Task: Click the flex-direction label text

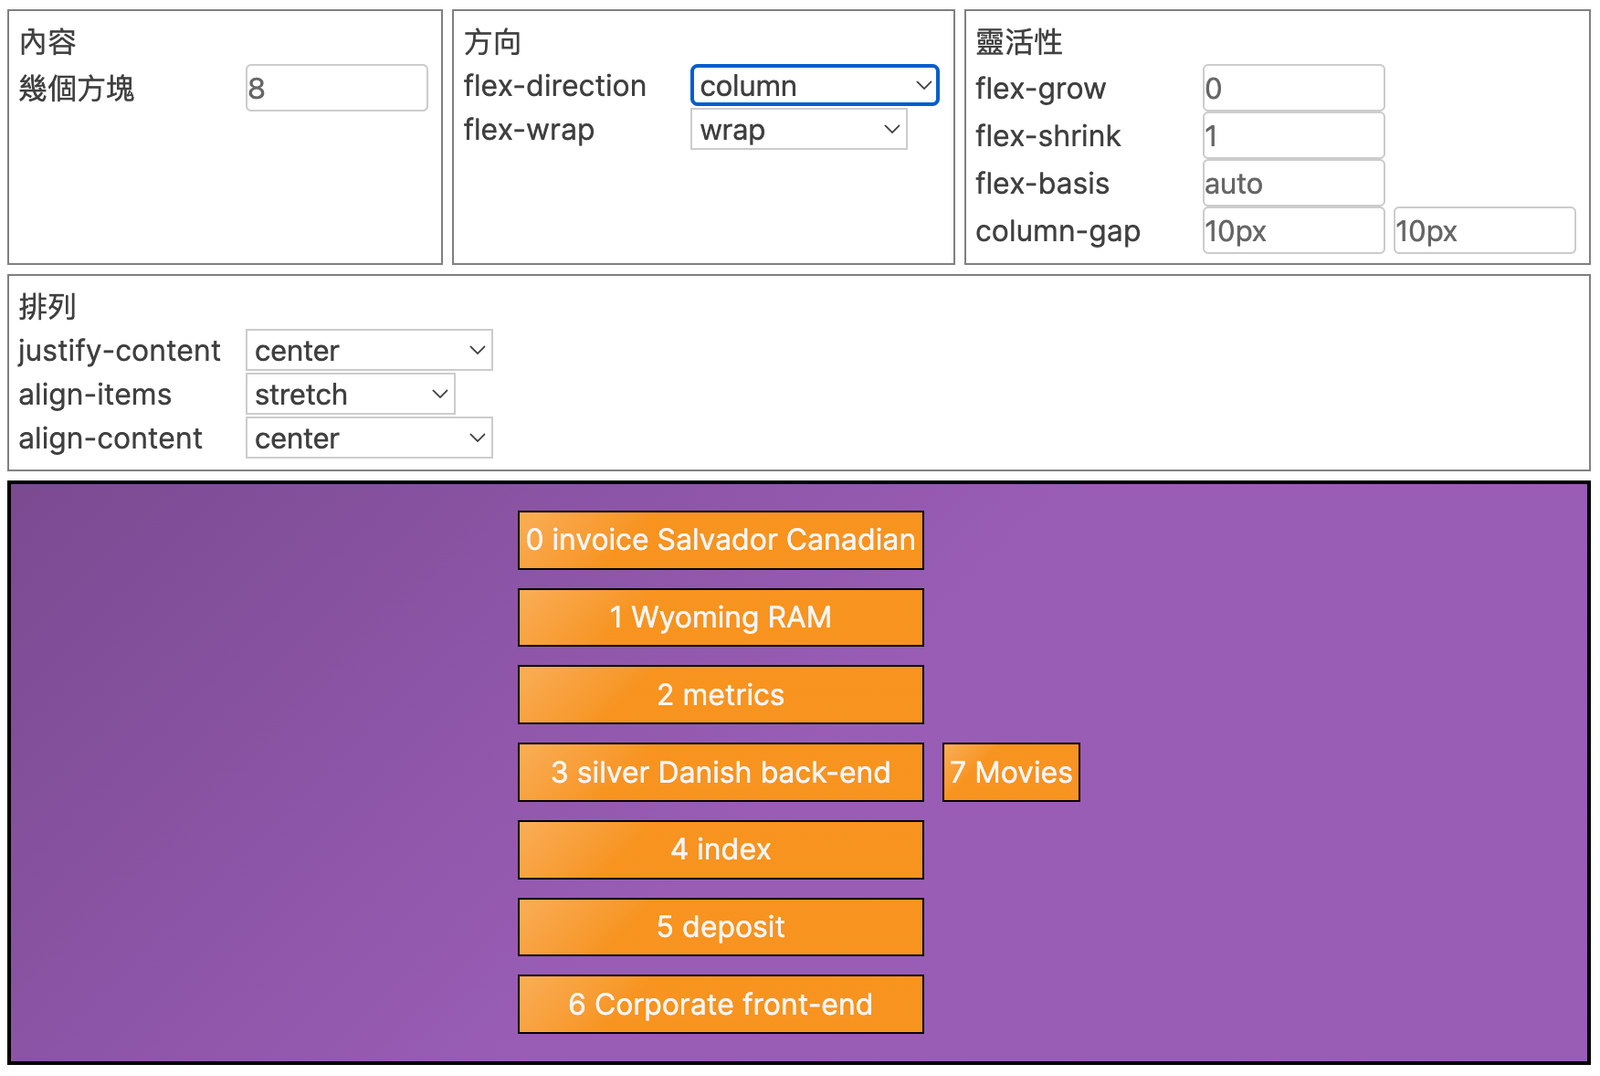Action: [555, 87]
